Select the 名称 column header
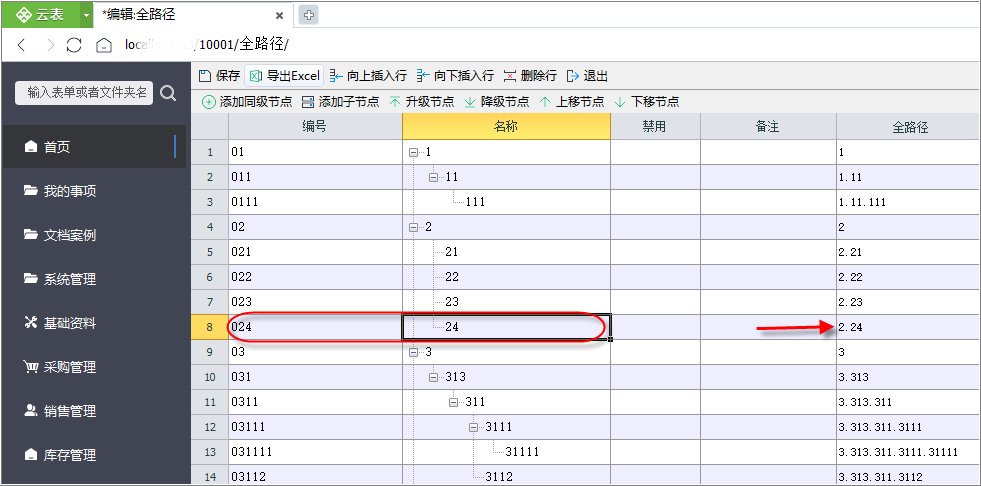Screen dimensions: 981x486 (506, 127)
